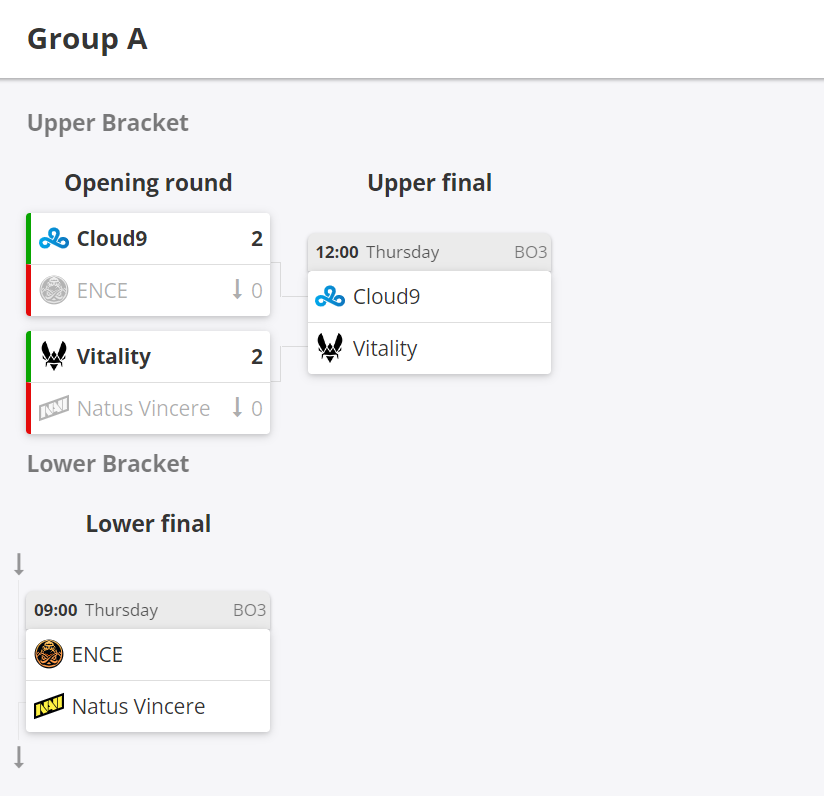
Task: Click the greyed Natus Vincere logo in opening round
Action: coord(54,408)
